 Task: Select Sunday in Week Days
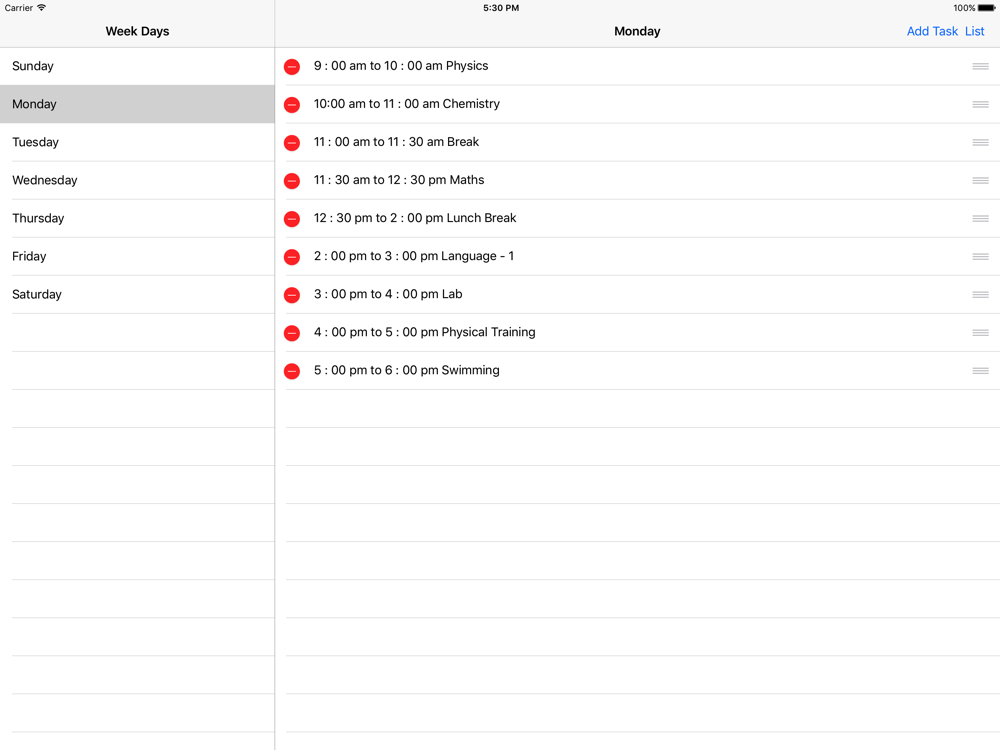click(137, 66)
